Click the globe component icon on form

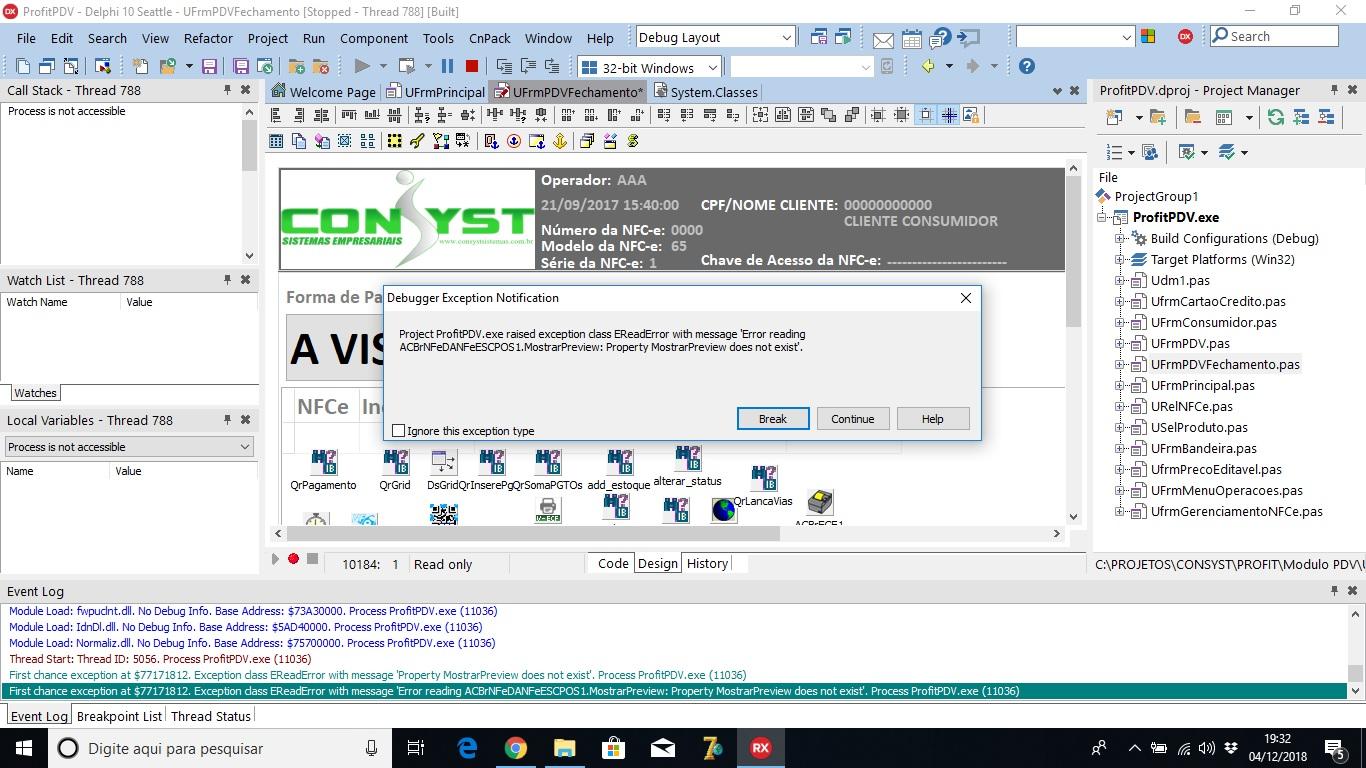point(724,510)
